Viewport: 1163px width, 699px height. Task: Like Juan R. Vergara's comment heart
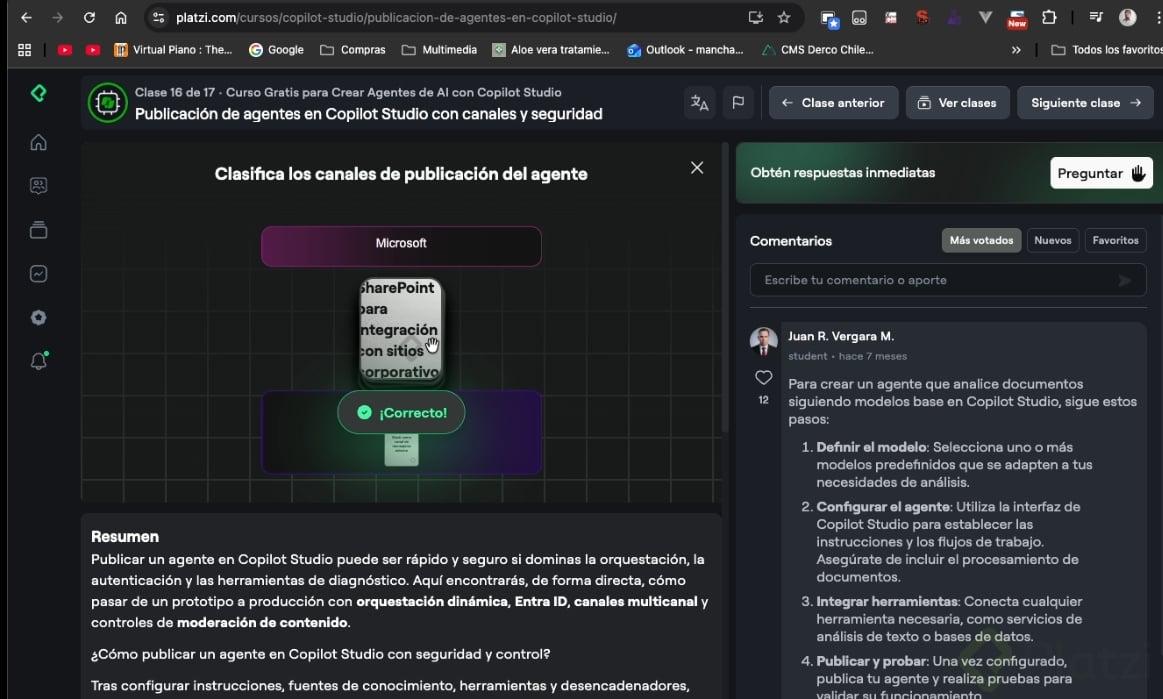[x=763, y=378]
